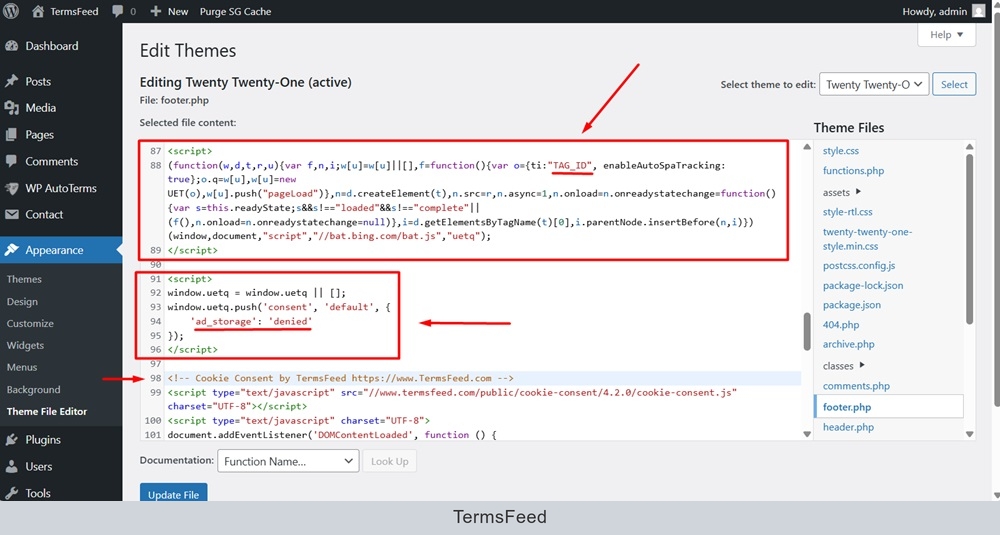The height and width of the screenshot is (535, 1000).
Task: Open the Design submenu item
Action: click(22, 302)
